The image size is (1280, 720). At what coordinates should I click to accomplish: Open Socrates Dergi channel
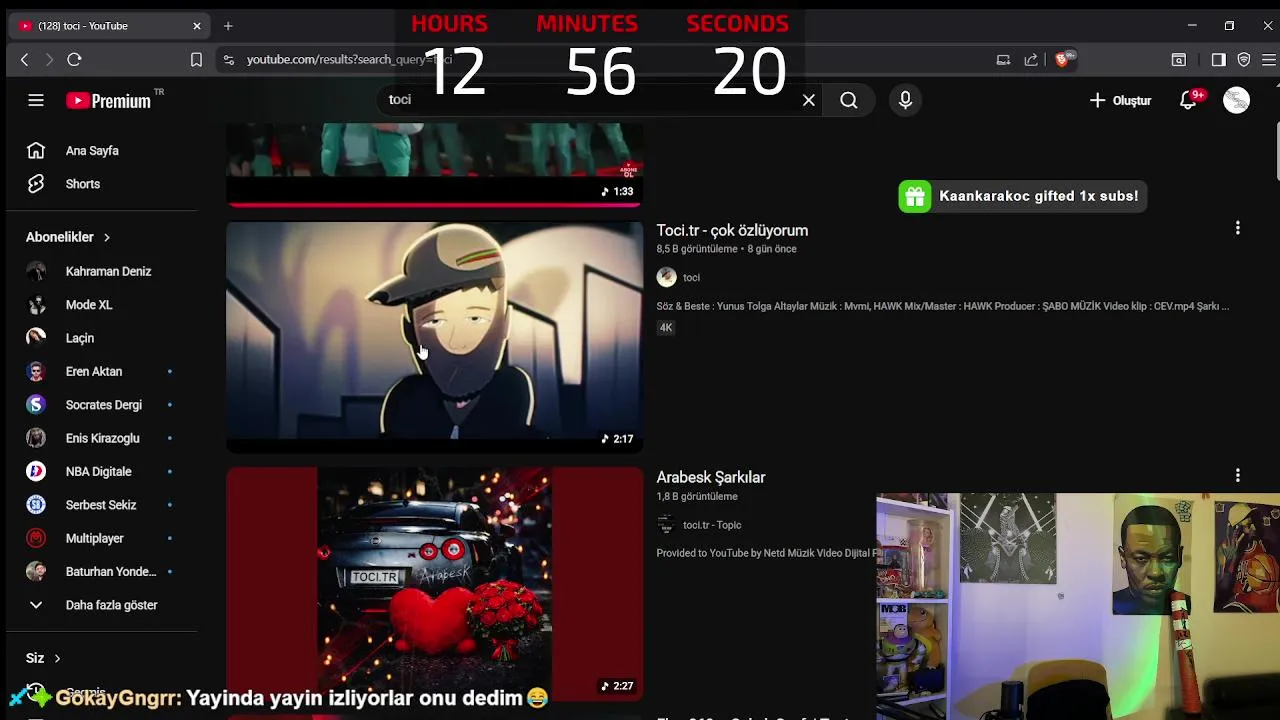point(102,405)
